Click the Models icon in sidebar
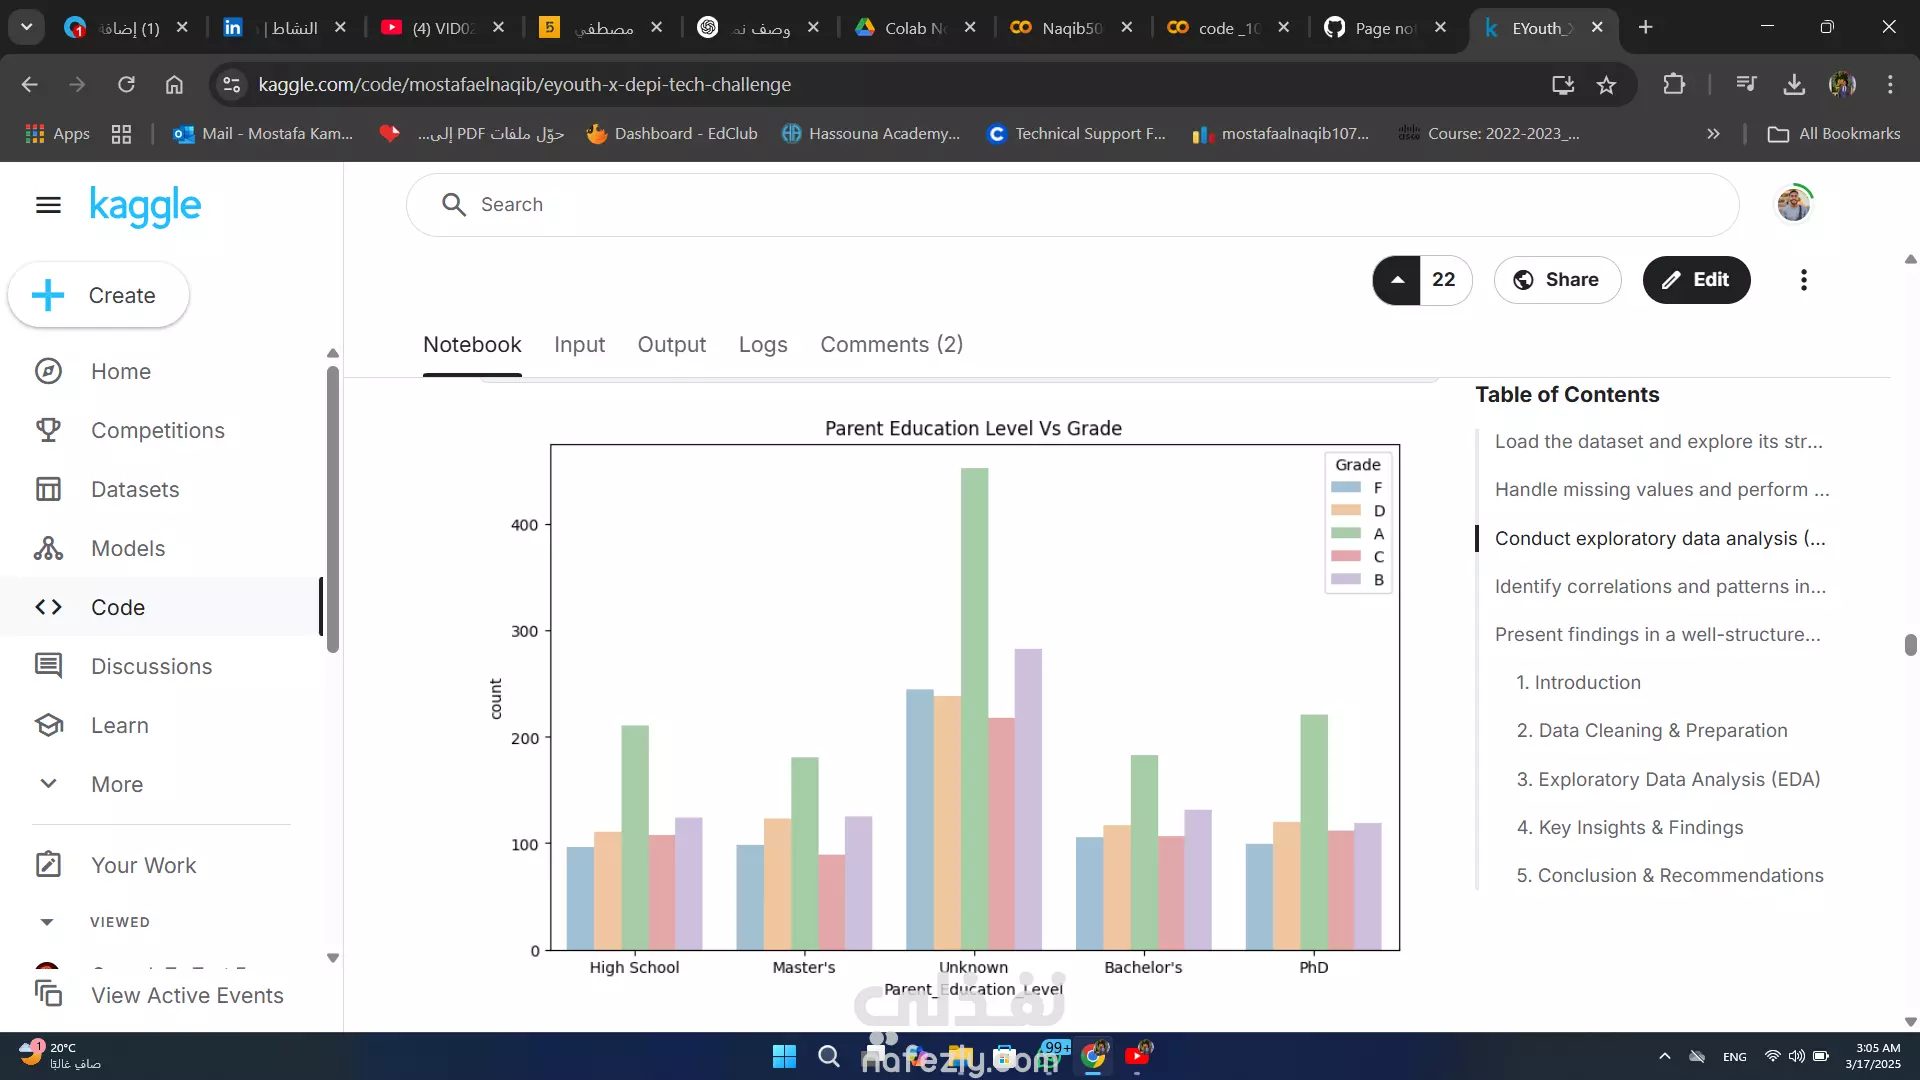This screenshot has width=1920, height=1080. pos(48,548)
